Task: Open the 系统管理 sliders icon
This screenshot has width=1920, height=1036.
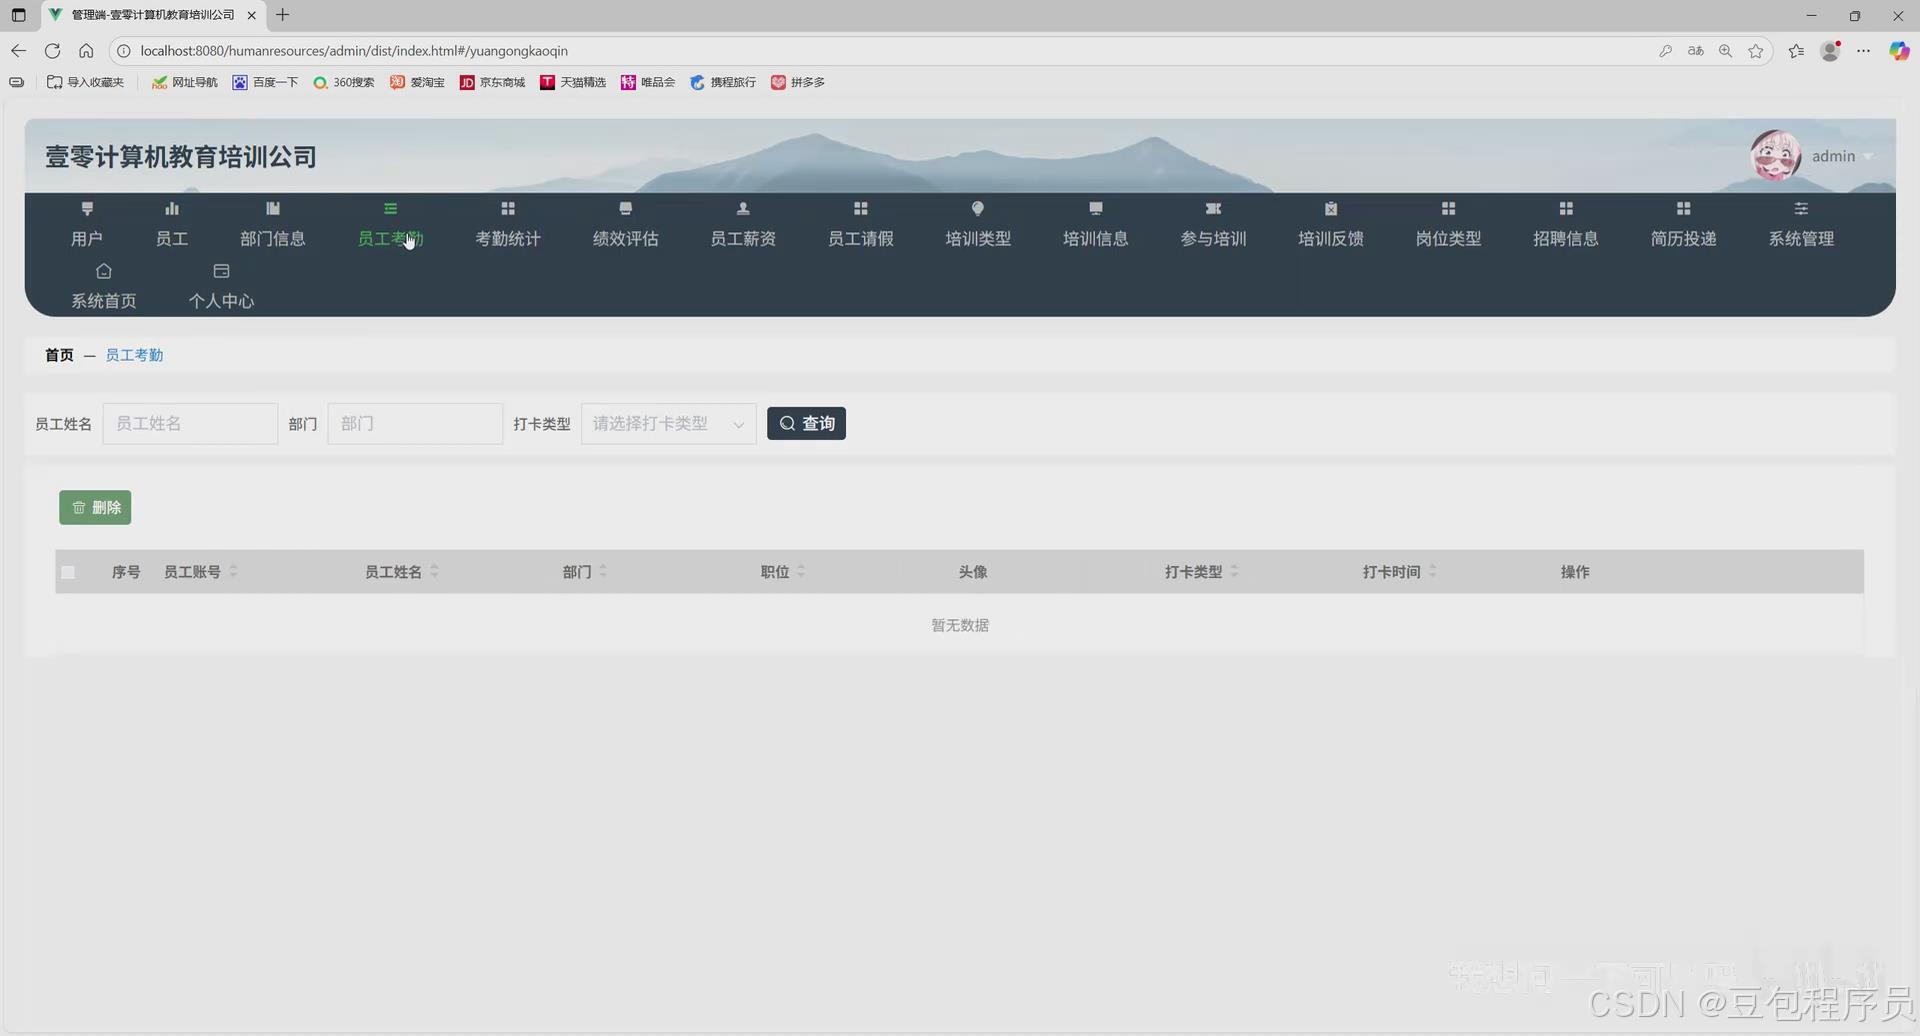Action: pyautogui.click(x=1801, y=209)
